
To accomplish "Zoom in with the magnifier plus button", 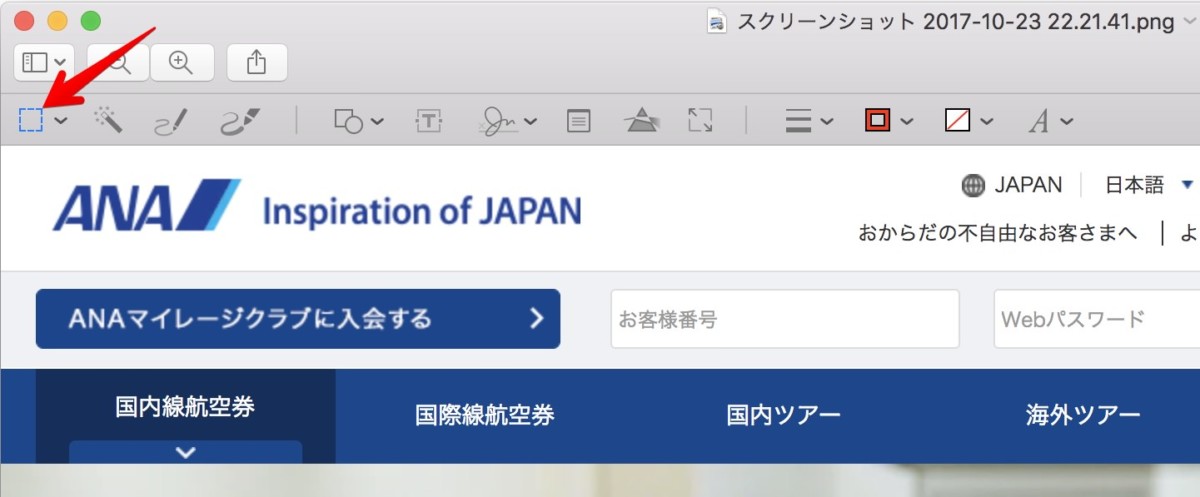I will click(x=181, y=62).
